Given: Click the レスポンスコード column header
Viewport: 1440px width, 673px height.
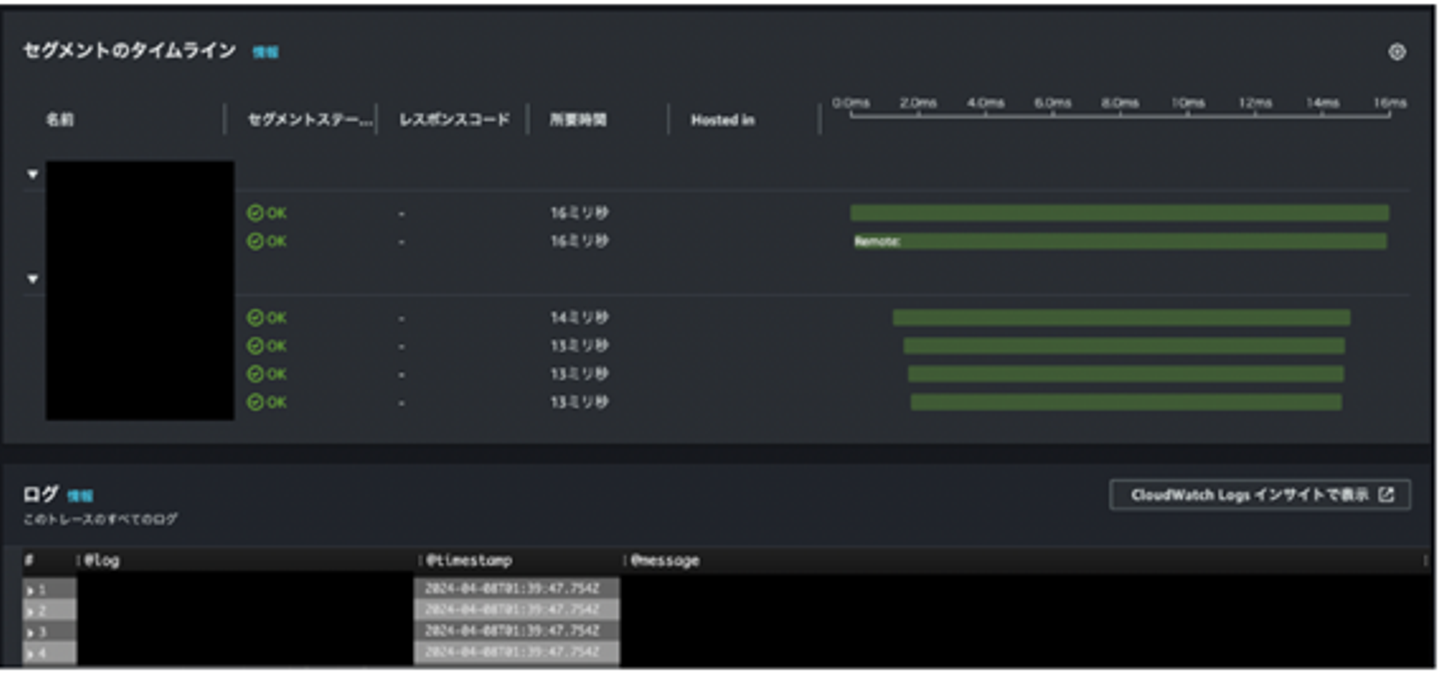Looking at the screenshot, I should point(454,119).
